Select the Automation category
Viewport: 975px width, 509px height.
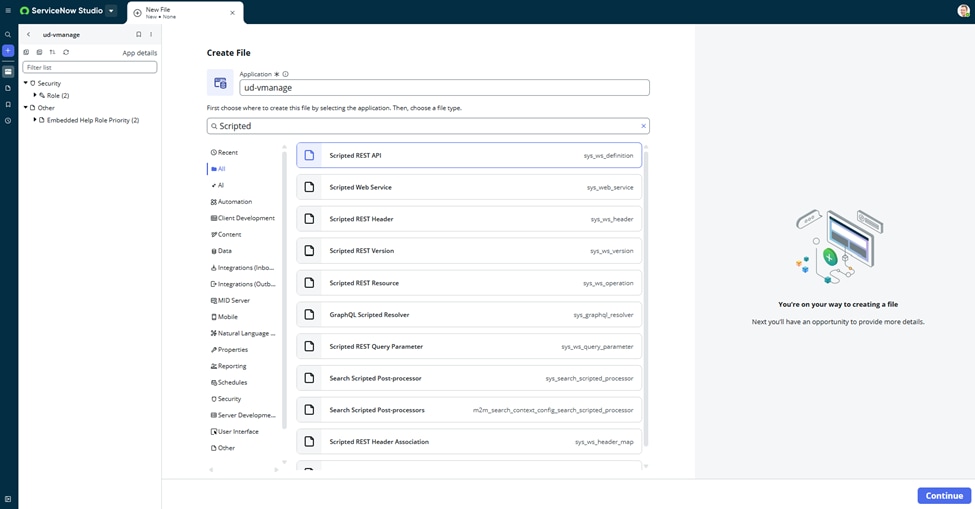click(234, 202)
